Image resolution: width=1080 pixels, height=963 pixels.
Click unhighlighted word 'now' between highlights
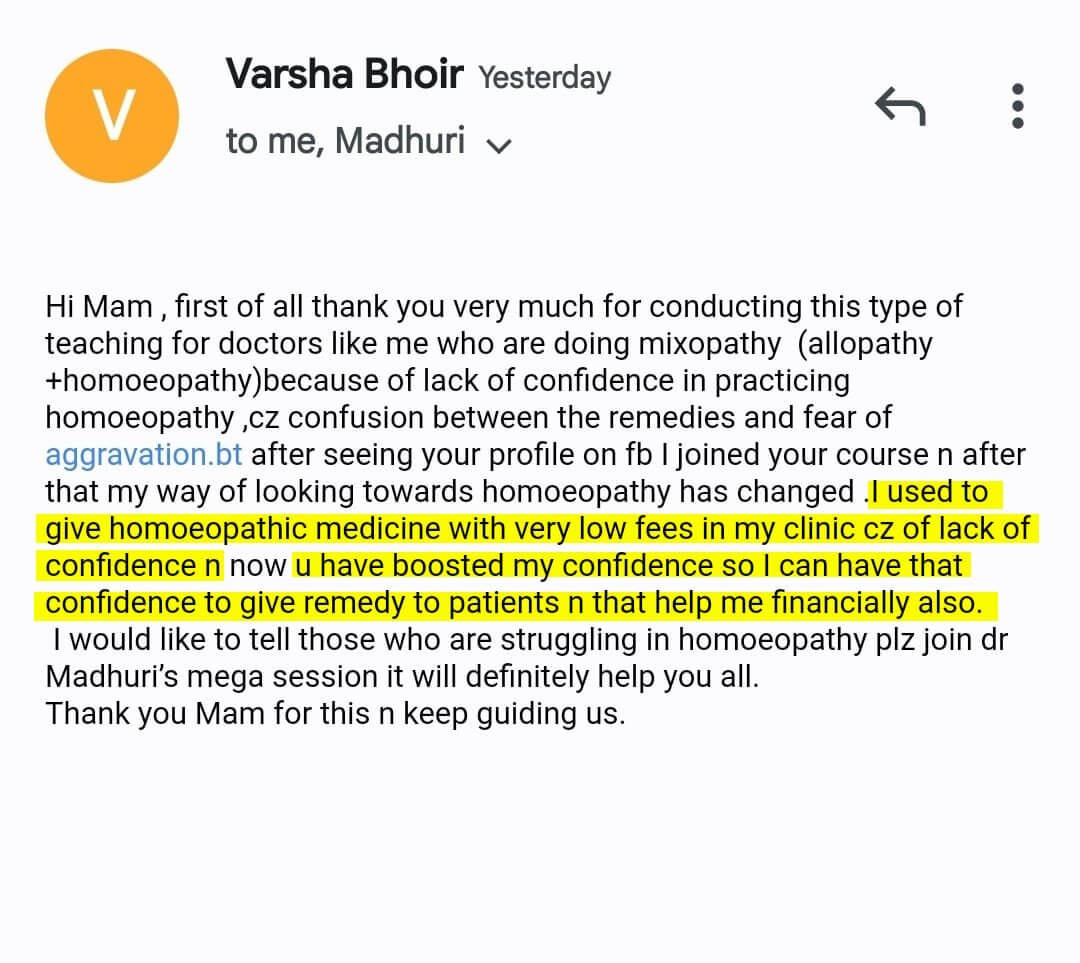(x=258, y=566)
